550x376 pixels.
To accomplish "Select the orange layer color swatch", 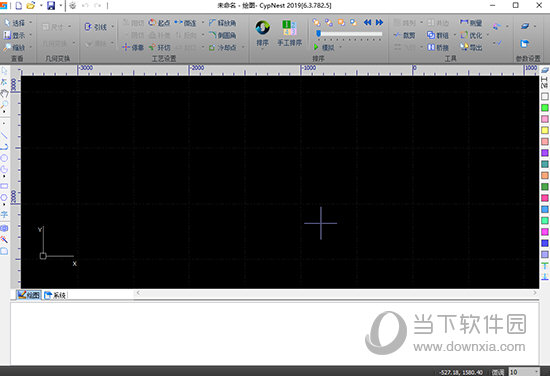I will [x=544, y=175].
